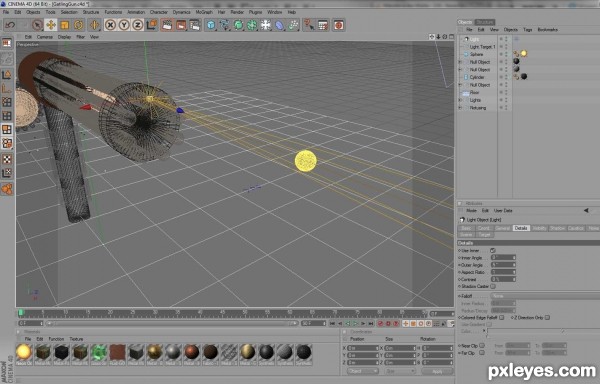Enable the Shadow Caster checkbox
Screen dimensions: 600x384
(x=493, y=286)
